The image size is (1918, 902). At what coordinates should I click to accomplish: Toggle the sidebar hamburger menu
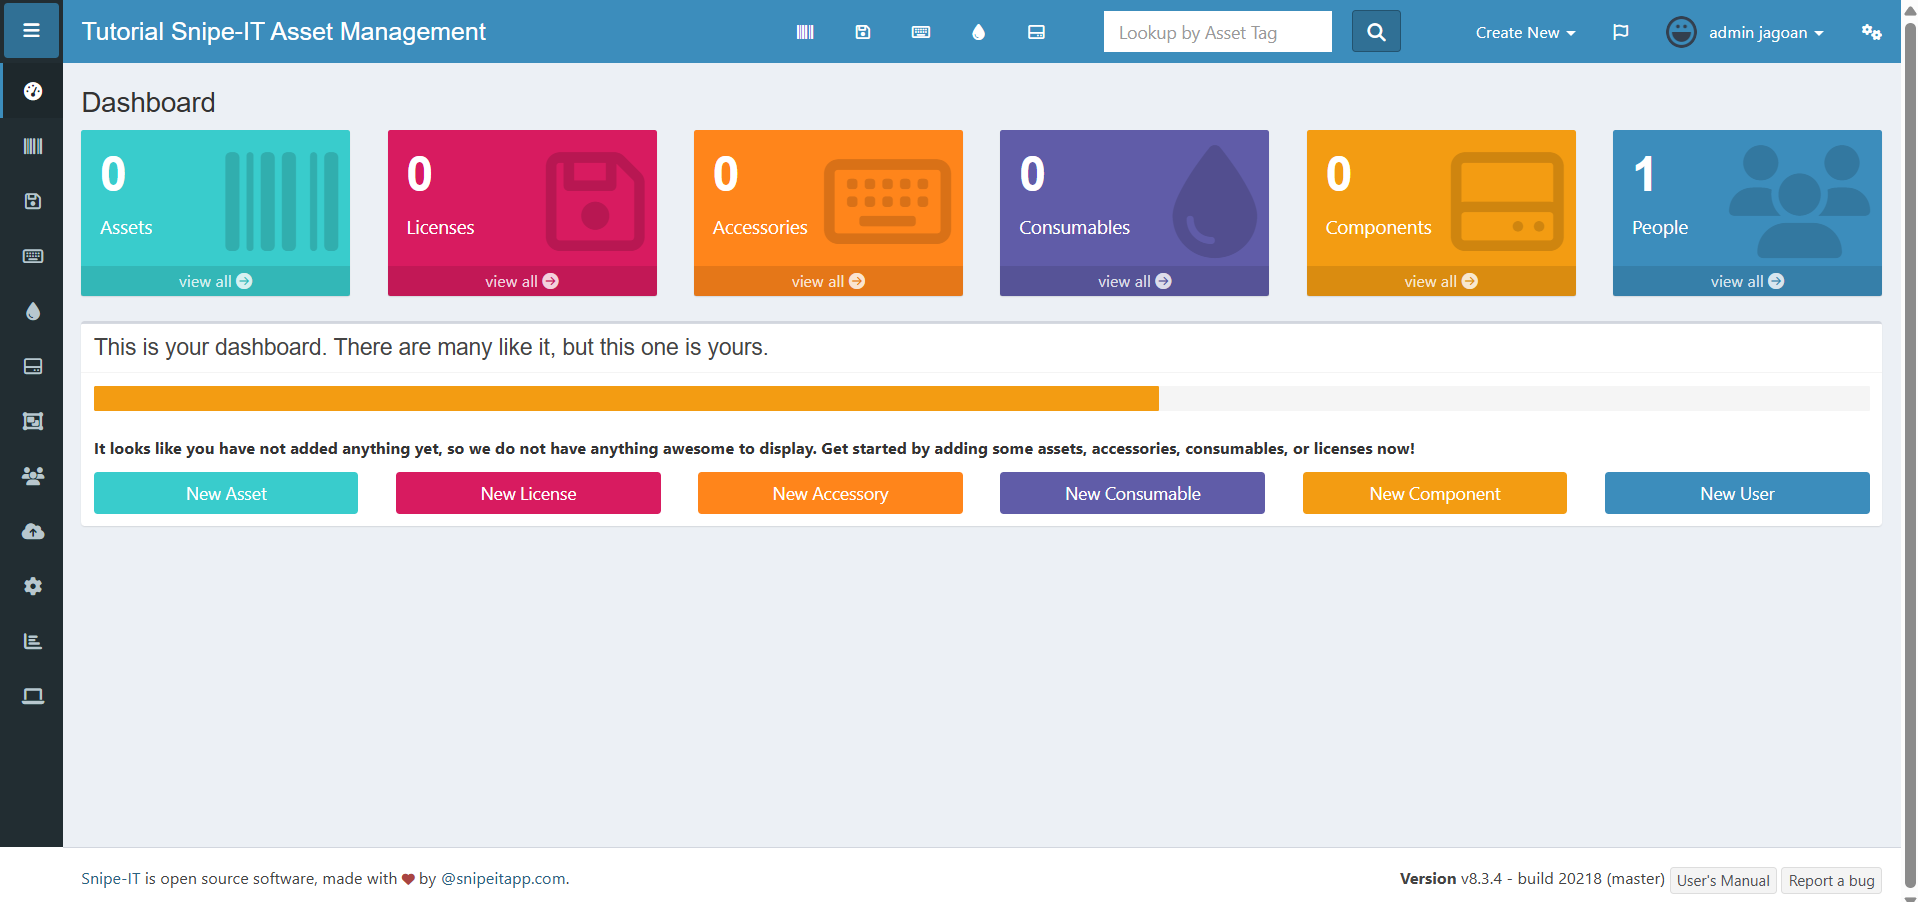click(31, 31)
